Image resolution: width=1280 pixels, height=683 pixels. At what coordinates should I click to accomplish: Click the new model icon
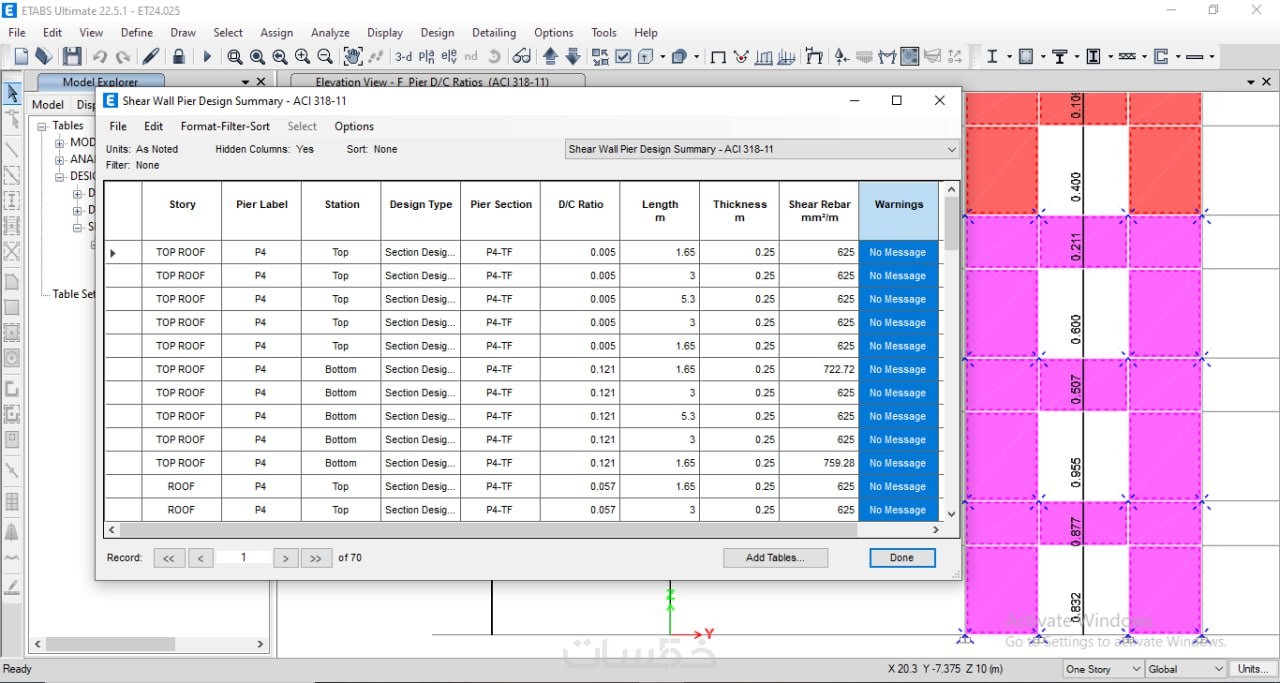click(21, 57)
